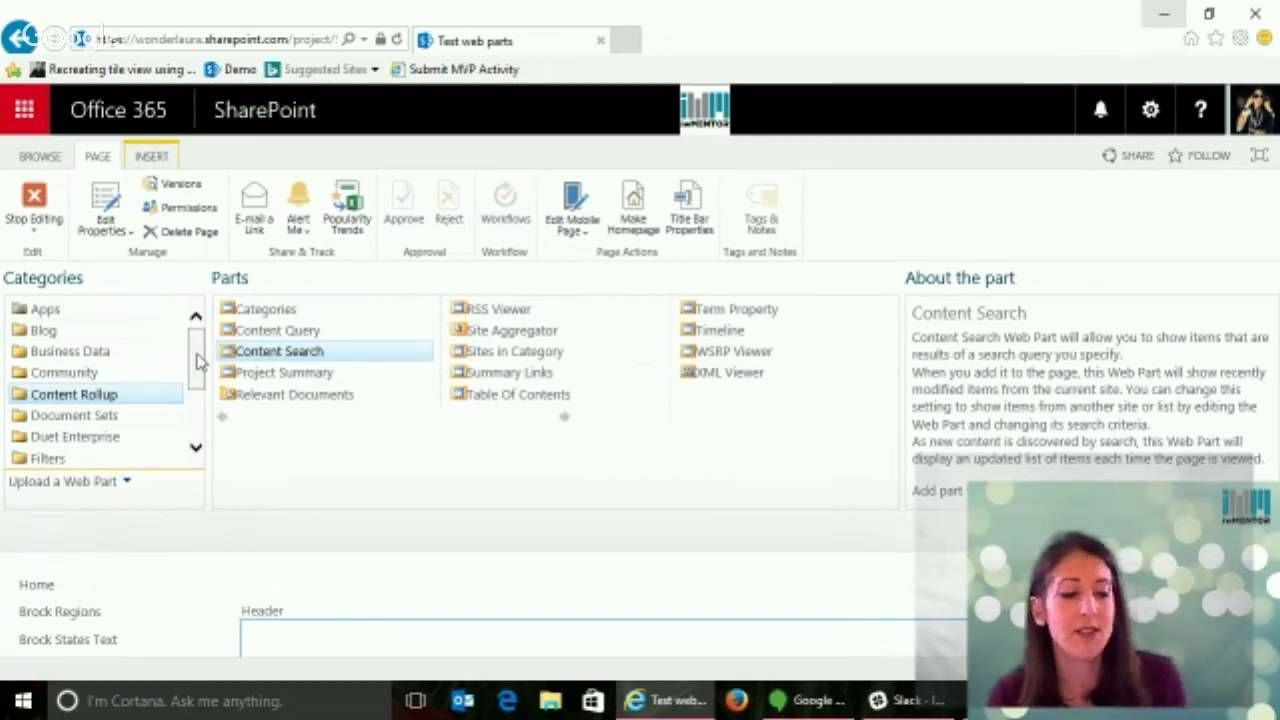Open the Home navigation link
Image resolution: width=1280 pixels, height=720 pixels.
pos(36,585)
